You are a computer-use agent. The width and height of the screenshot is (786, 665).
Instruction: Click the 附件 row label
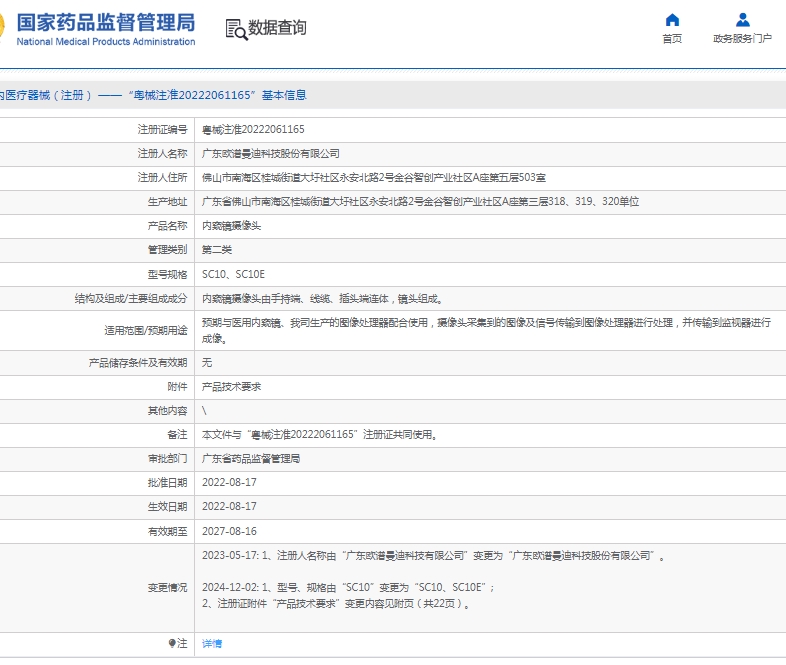tap(177, 386)
